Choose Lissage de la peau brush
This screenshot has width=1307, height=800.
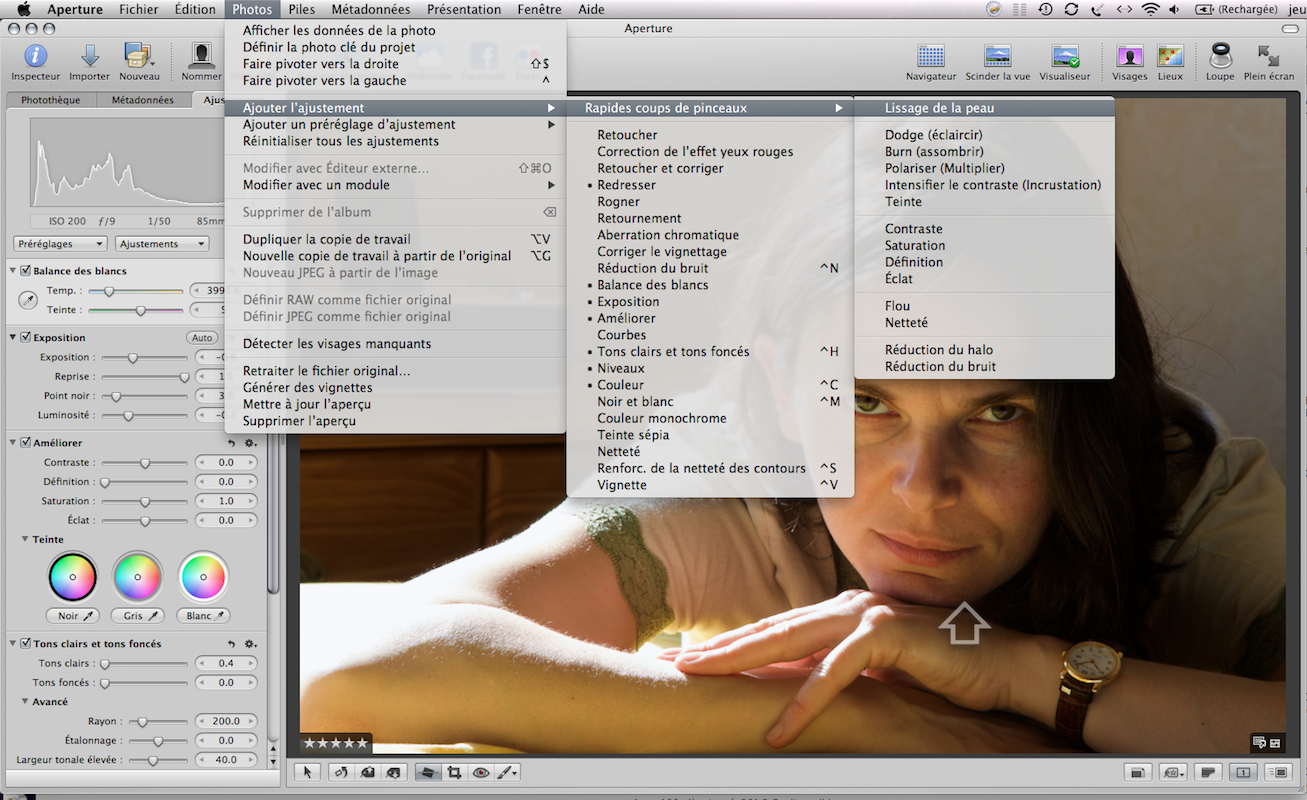[984, 108]
